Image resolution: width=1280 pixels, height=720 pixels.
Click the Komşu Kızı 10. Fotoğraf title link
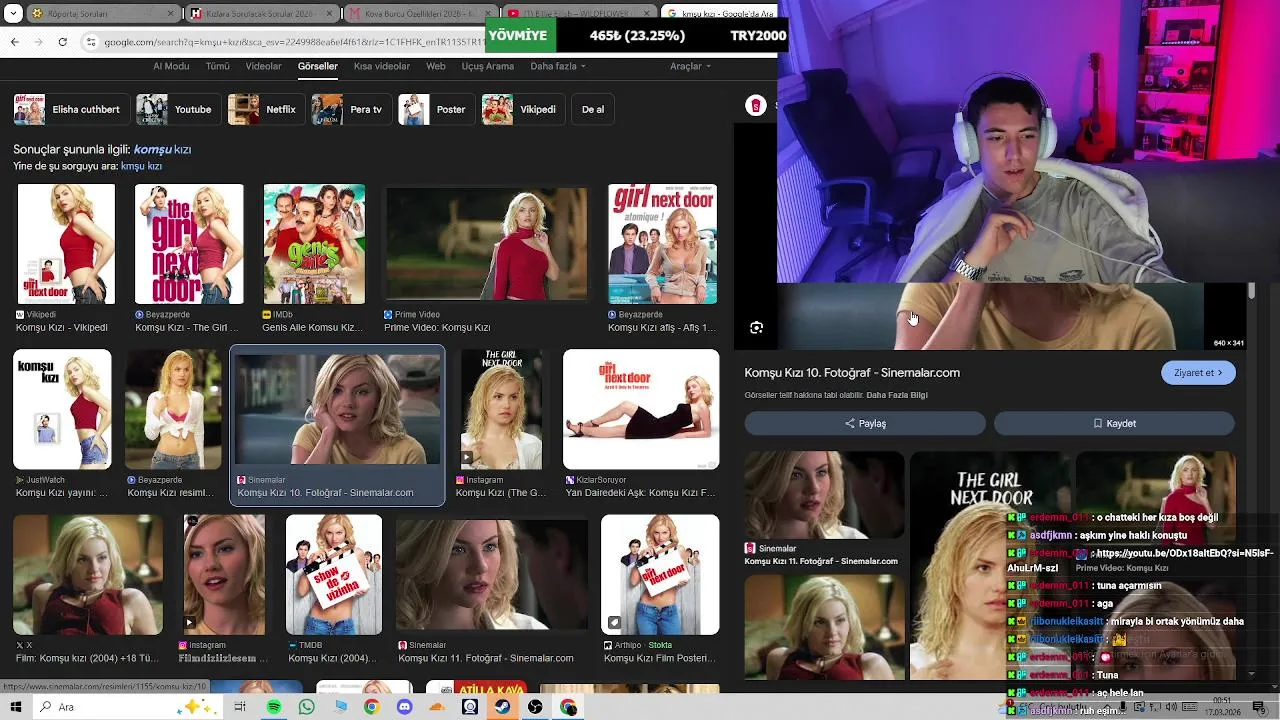point(852,372)
